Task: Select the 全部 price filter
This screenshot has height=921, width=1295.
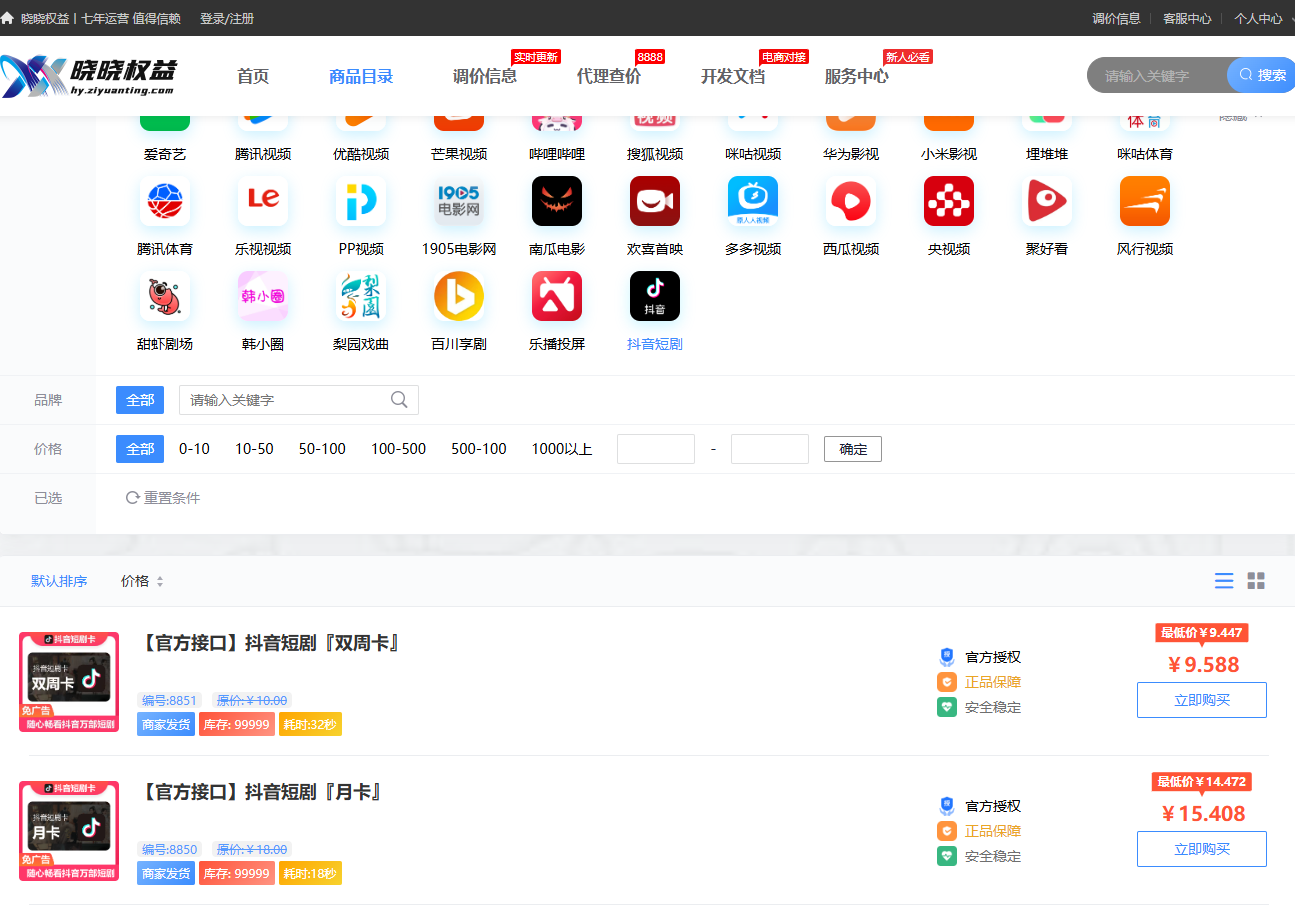Action: [x=140, y=449]
